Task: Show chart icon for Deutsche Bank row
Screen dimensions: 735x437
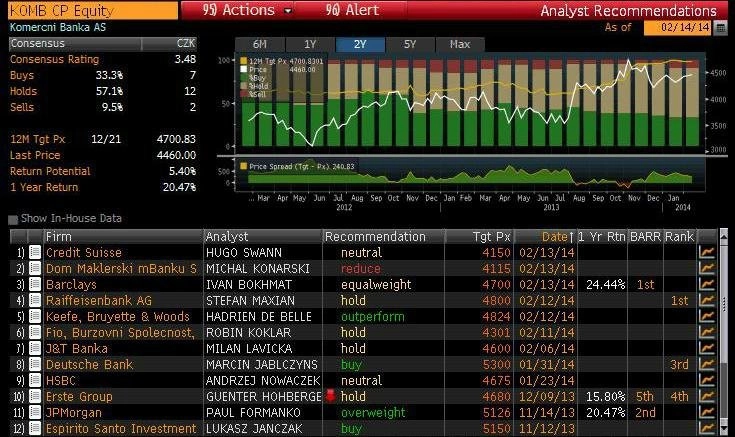Action: 706,364
